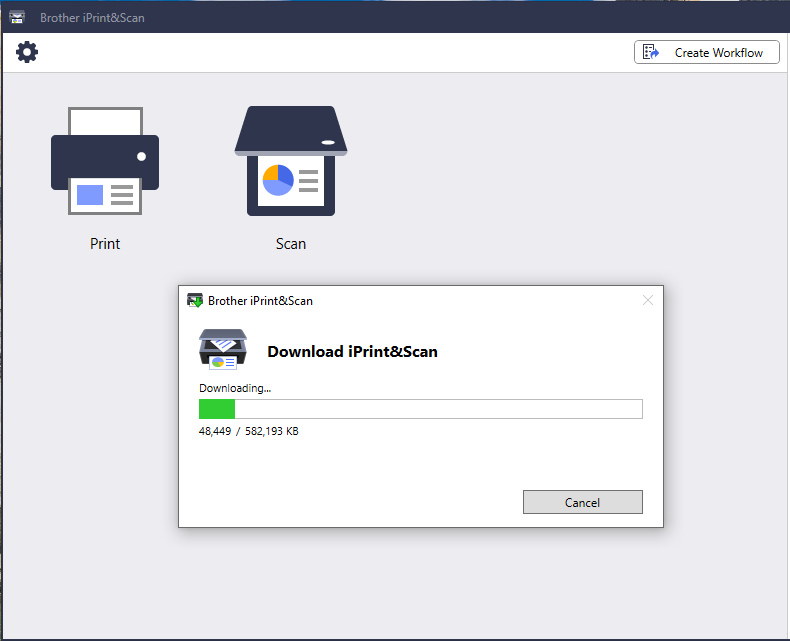Click the scanner icon in download dialog
This screenshot has width=790, height=641.
(223, 349)
